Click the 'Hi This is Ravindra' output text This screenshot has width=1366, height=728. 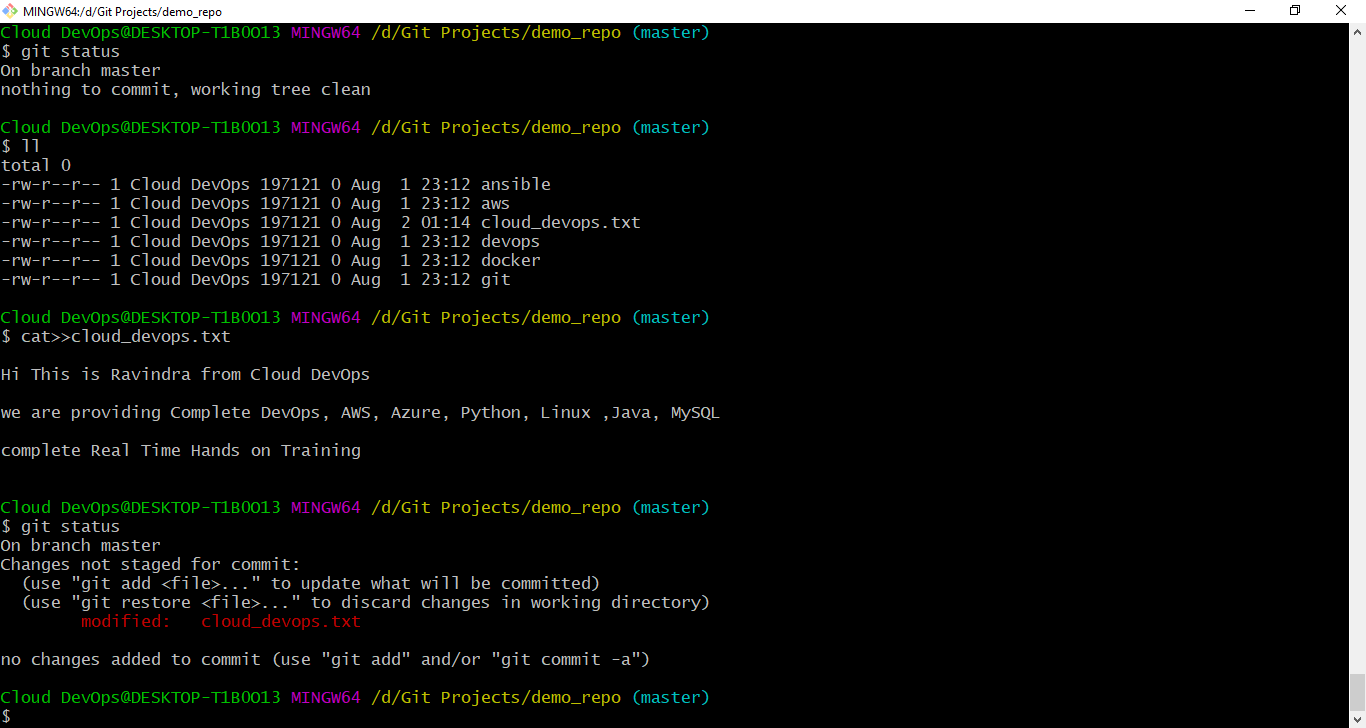coord(185,374)
